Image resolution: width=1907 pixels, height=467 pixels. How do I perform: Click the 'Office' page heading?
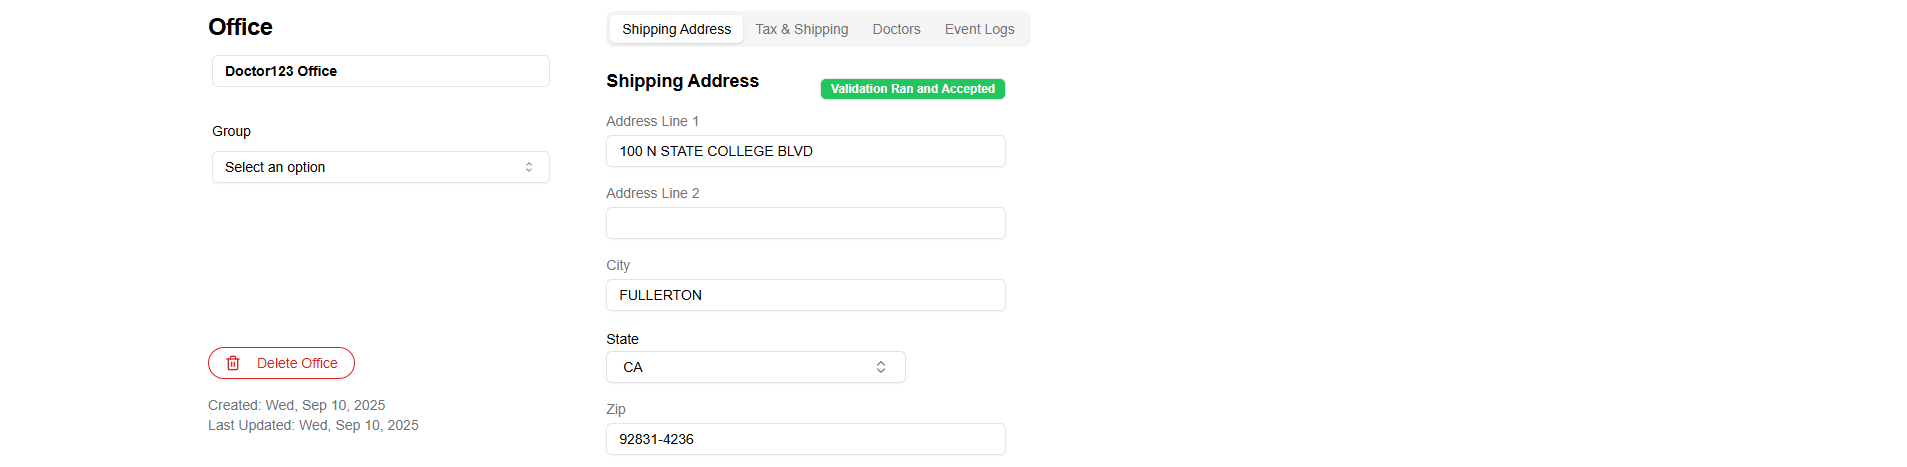(240, 27)
